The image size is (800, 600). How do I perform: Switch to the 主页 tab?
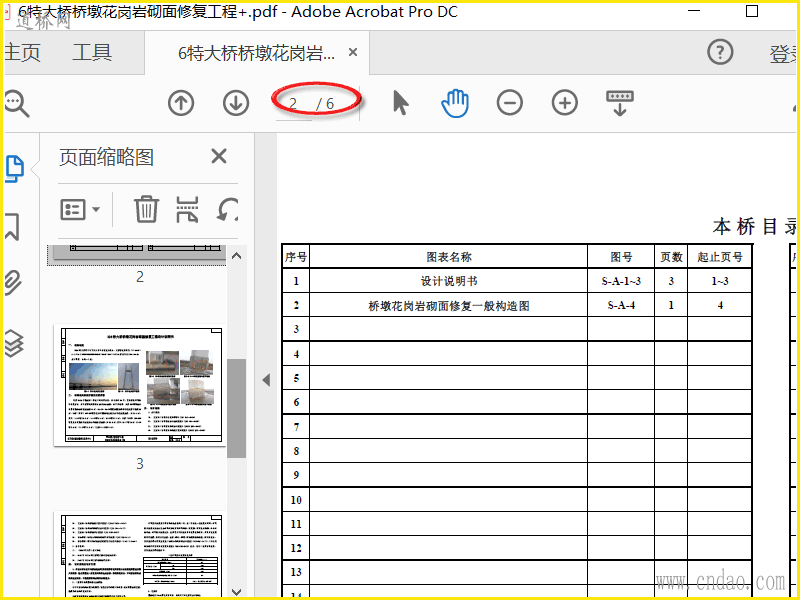tap(21, 52)
